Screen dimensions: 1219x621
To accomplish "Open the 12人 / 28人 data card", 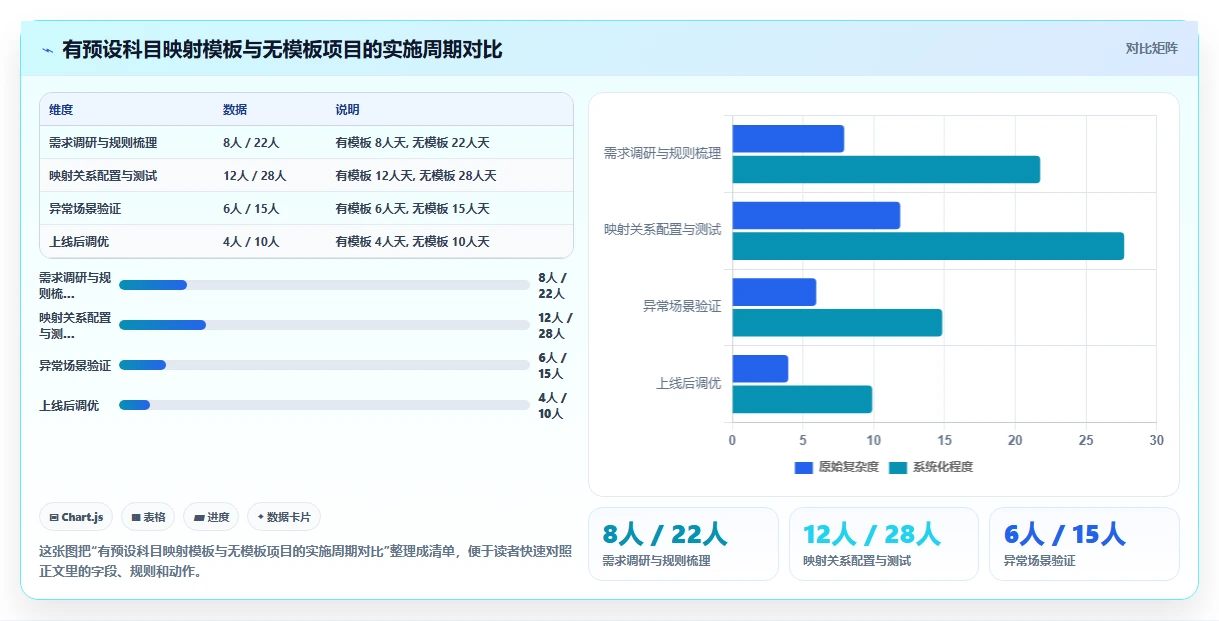I will (884, 544).
